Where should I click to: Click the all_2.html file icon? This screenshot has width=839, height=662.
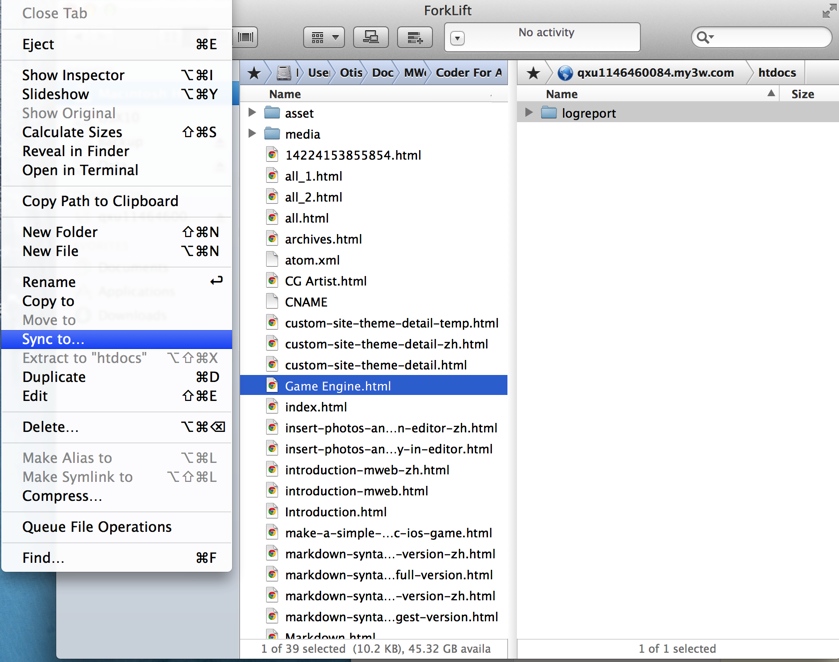272,197
